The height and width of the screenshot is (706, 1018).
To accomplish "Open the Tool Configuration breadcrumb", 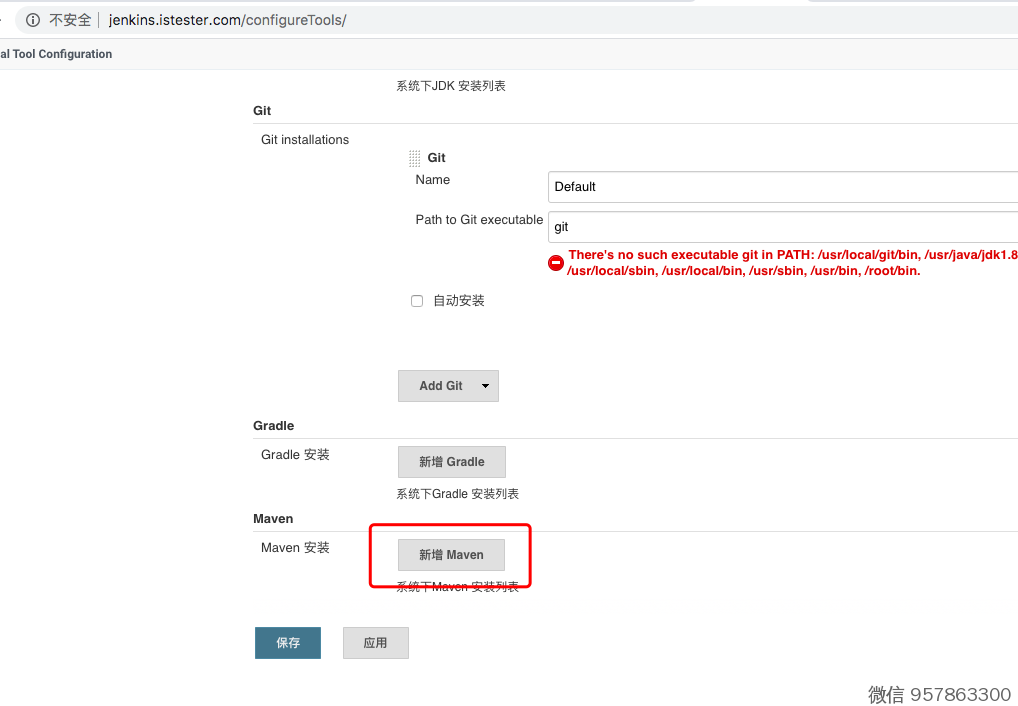I will pyautogui.click(x=56, y=54).
